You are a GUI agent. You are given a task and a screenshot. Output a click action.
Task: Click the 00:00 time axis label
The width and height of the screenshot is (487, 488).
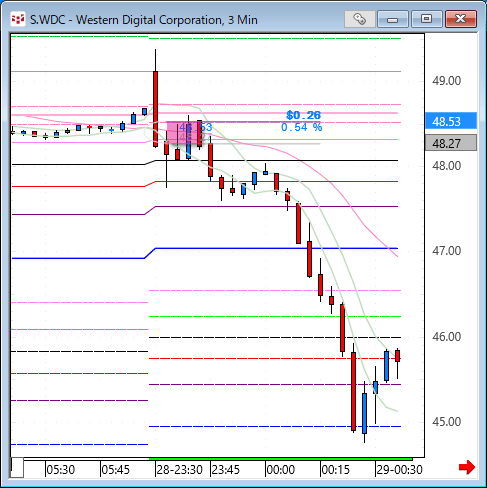click(281, 470)
